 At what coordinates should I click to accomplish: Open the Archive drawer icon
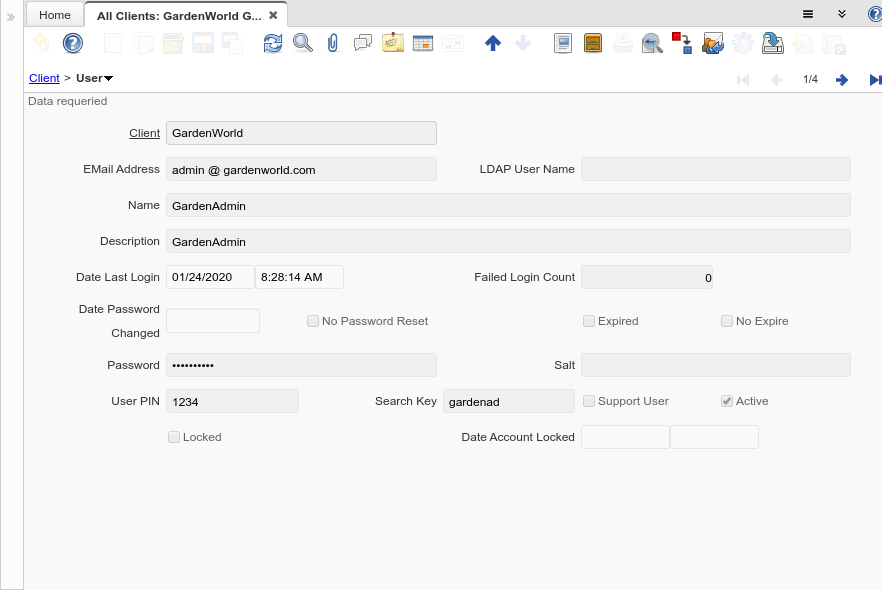coord(593,43)
